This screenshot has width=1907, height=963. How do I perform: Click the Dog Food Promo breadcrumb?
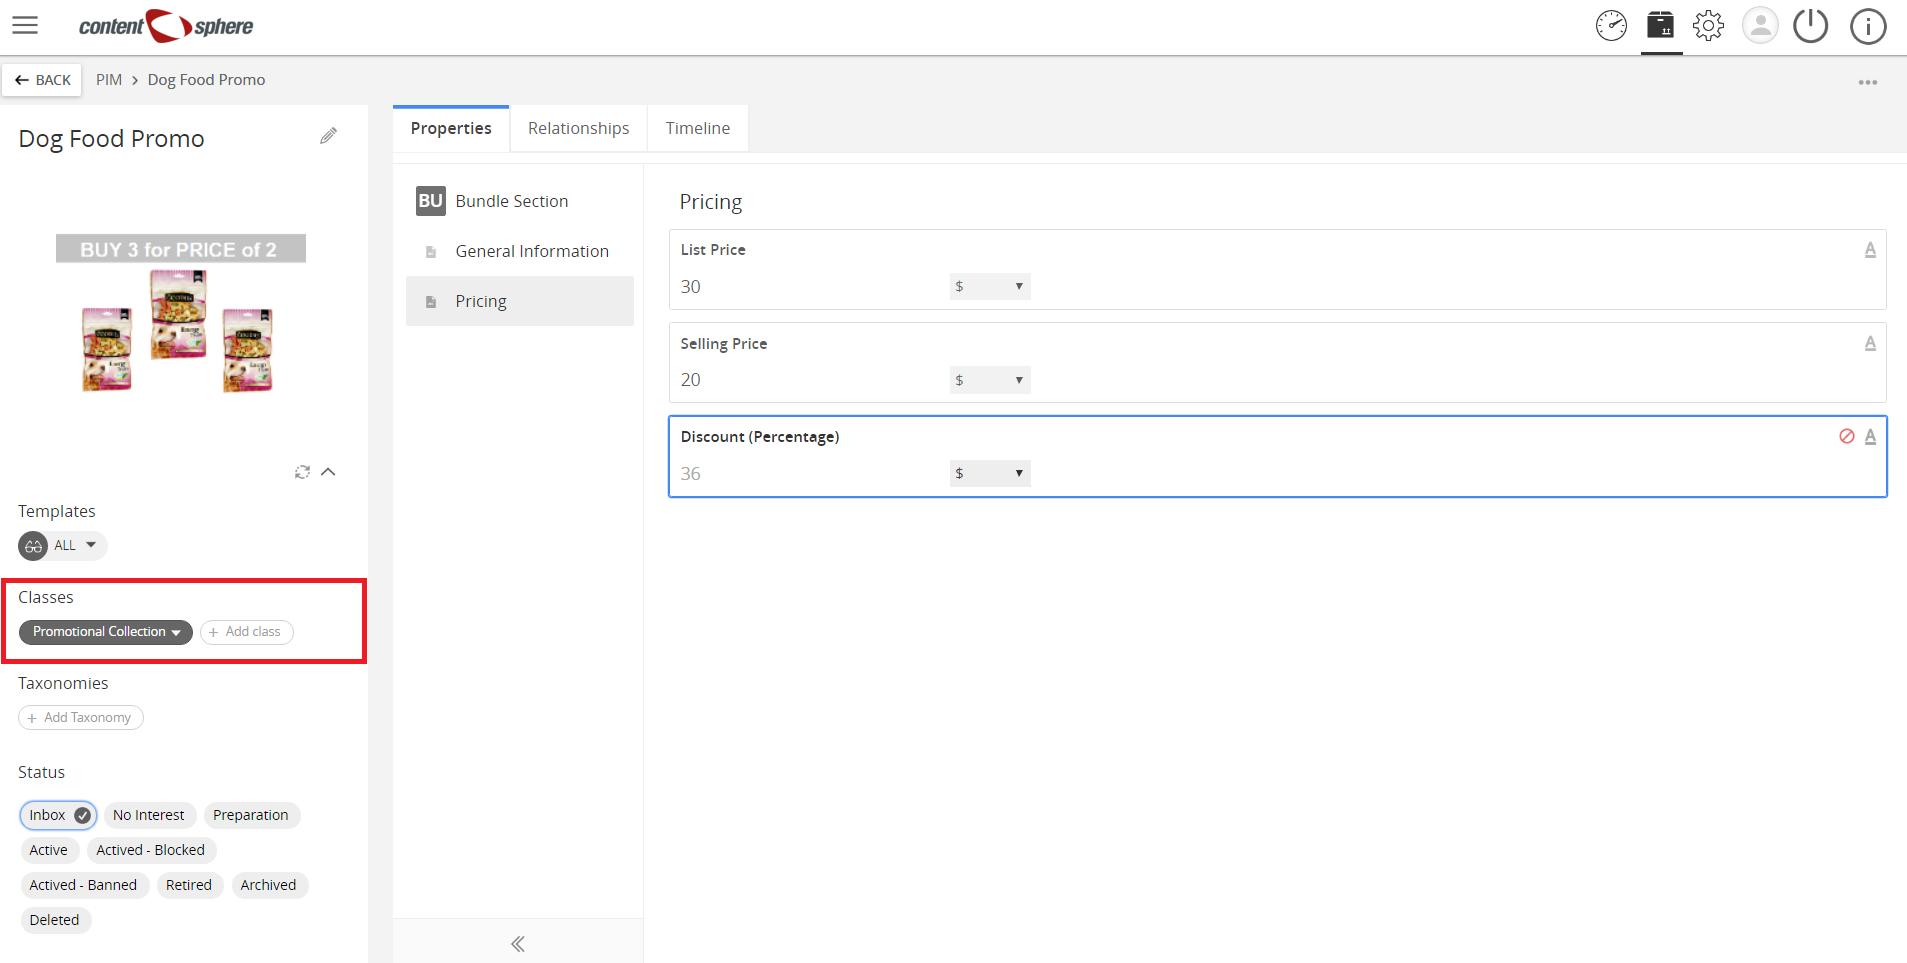[206, 80]
